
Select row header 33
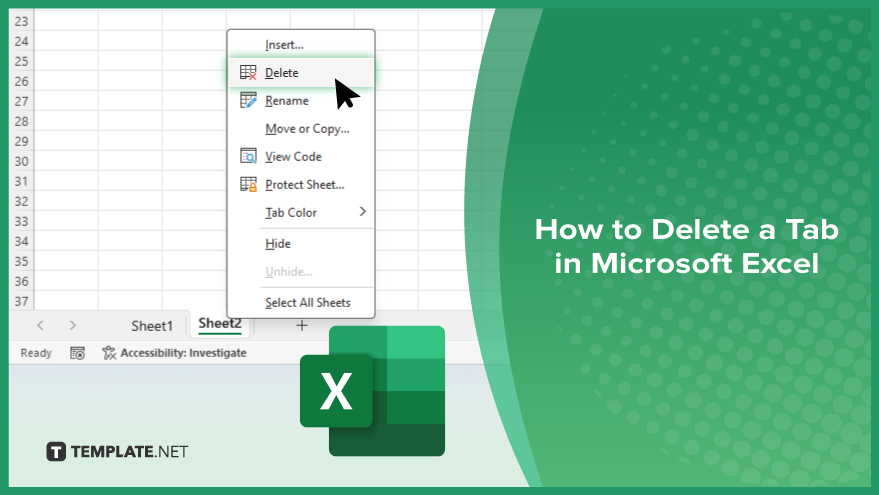pos(21,221)
